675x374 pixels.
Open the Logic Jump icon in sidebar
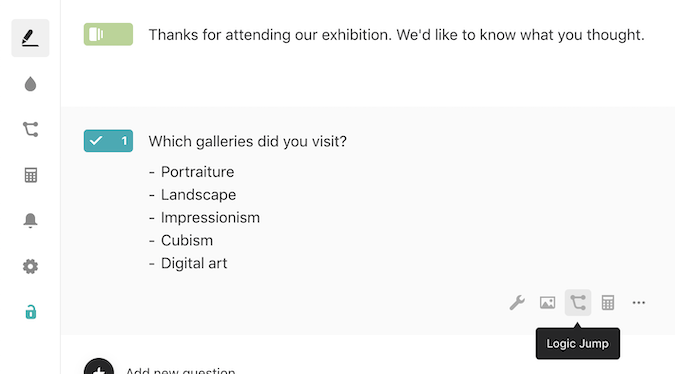click(30, 129)
